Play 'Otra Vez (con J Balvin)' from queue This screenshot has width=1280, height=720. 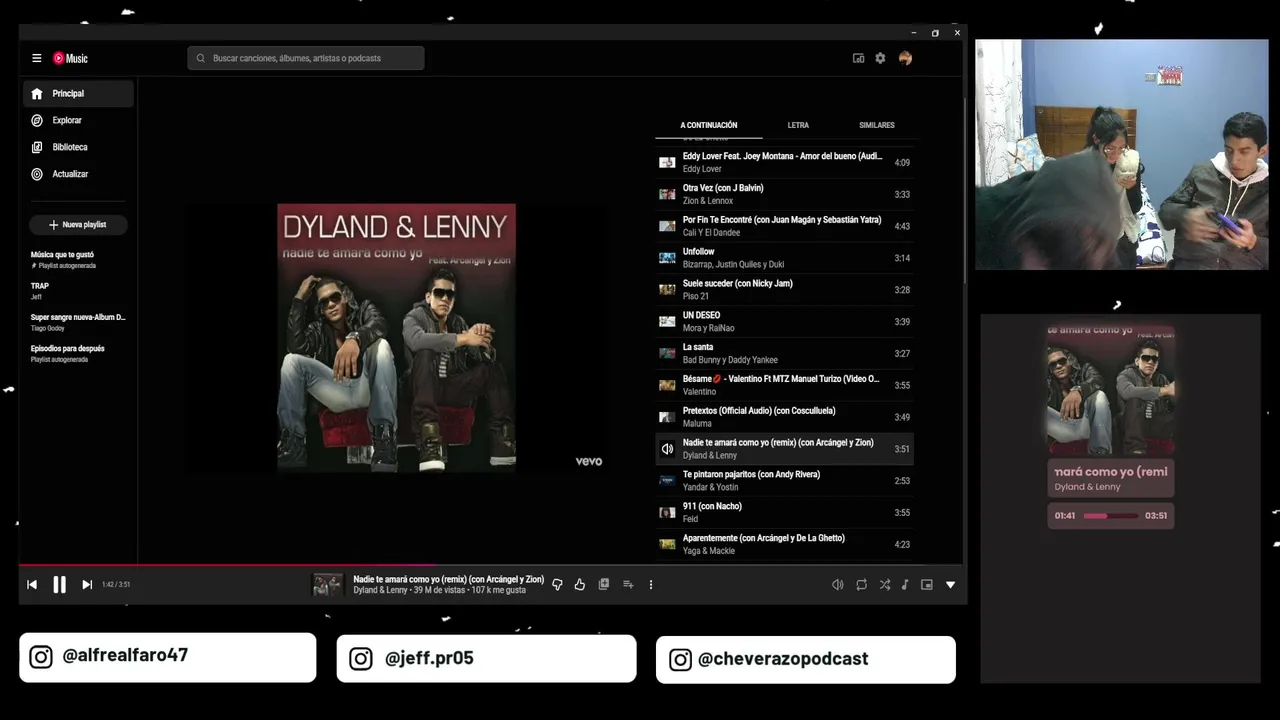coord(784,194)
